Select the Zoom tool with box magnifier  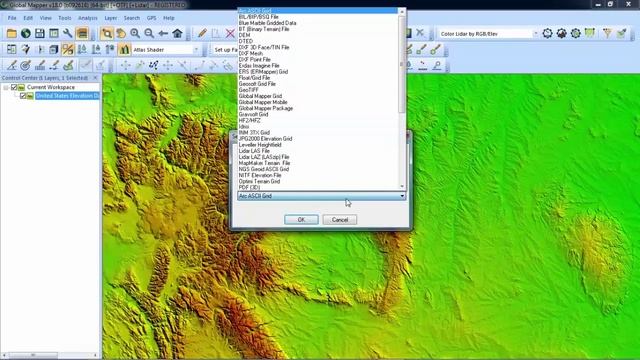tap(107, 33)
